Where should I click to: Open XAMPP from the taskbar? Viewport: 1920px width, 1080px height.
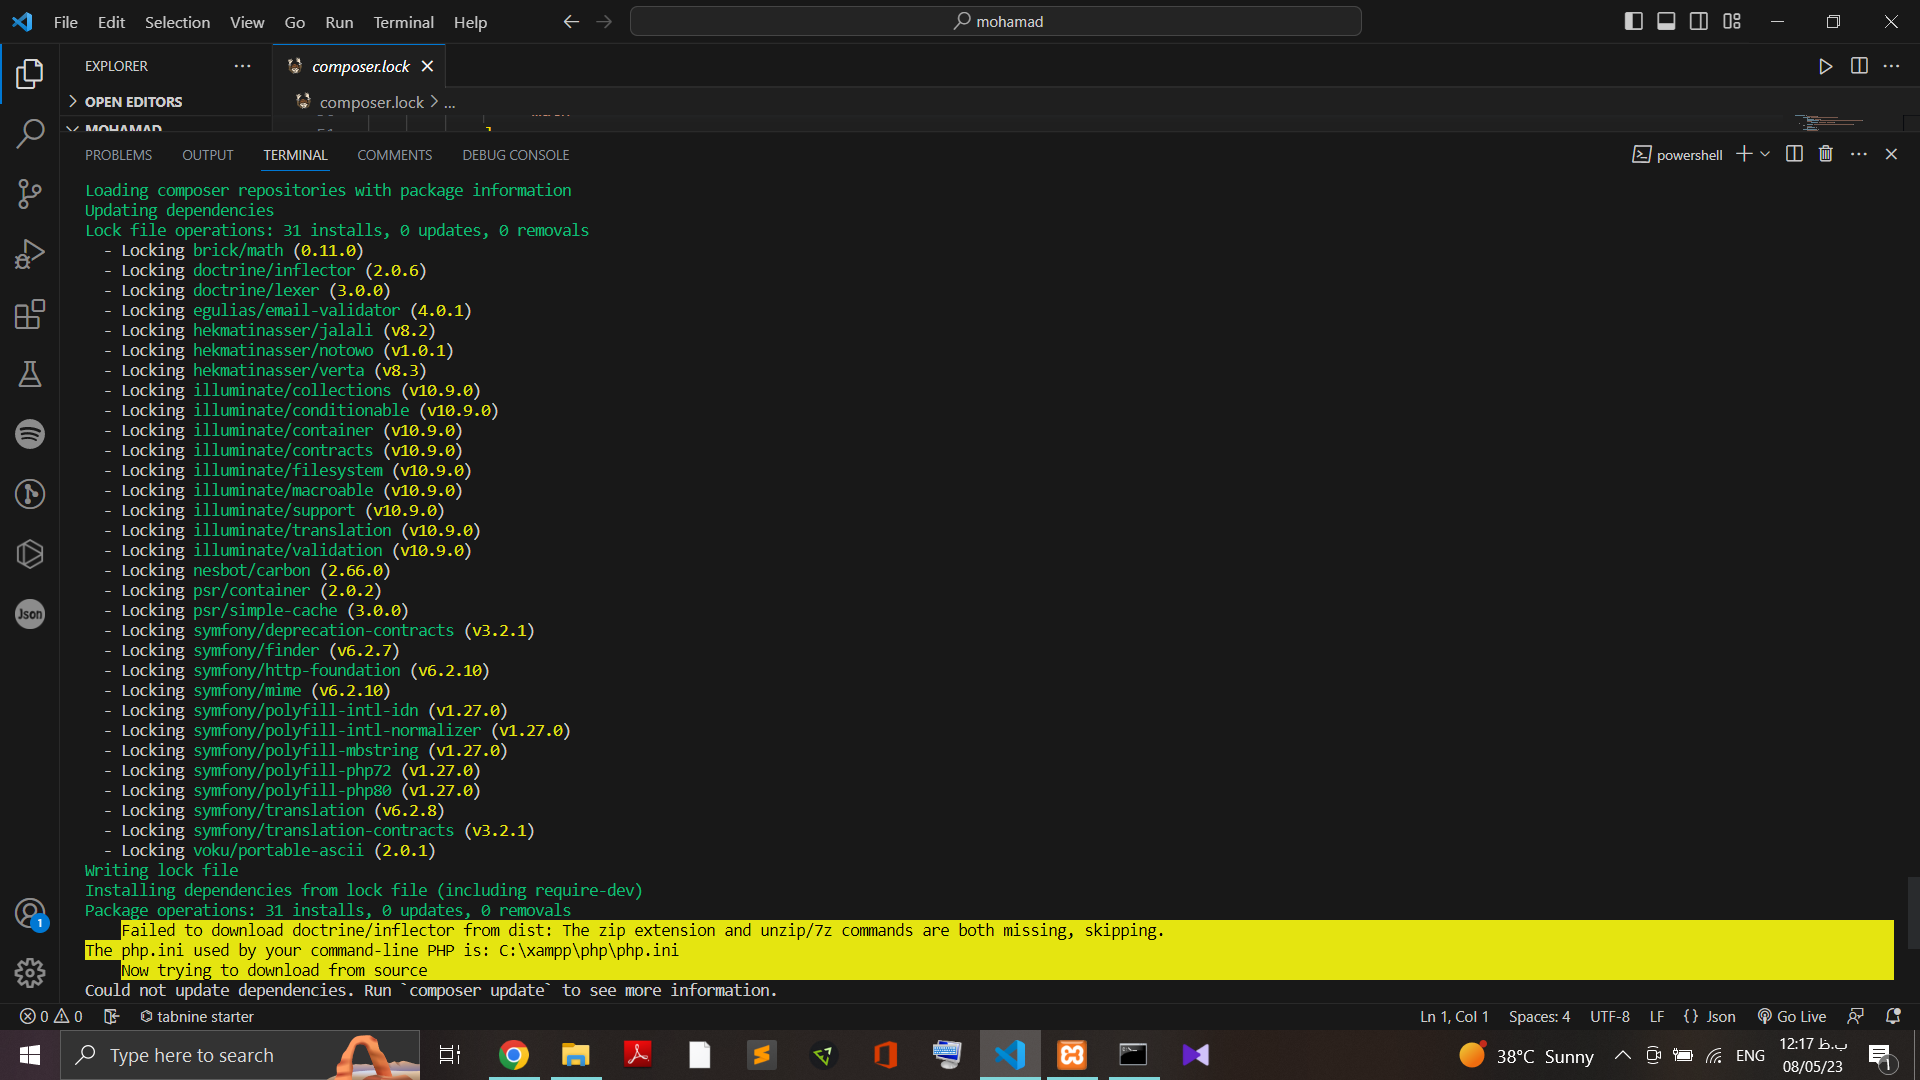click(1072, 1055)
